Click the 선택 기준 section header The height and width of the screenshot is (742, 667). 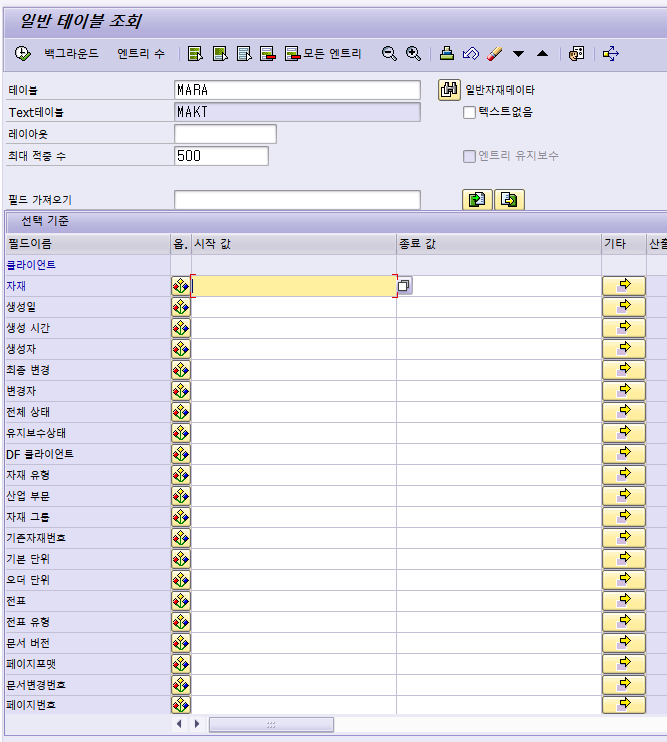click(45, 221)
